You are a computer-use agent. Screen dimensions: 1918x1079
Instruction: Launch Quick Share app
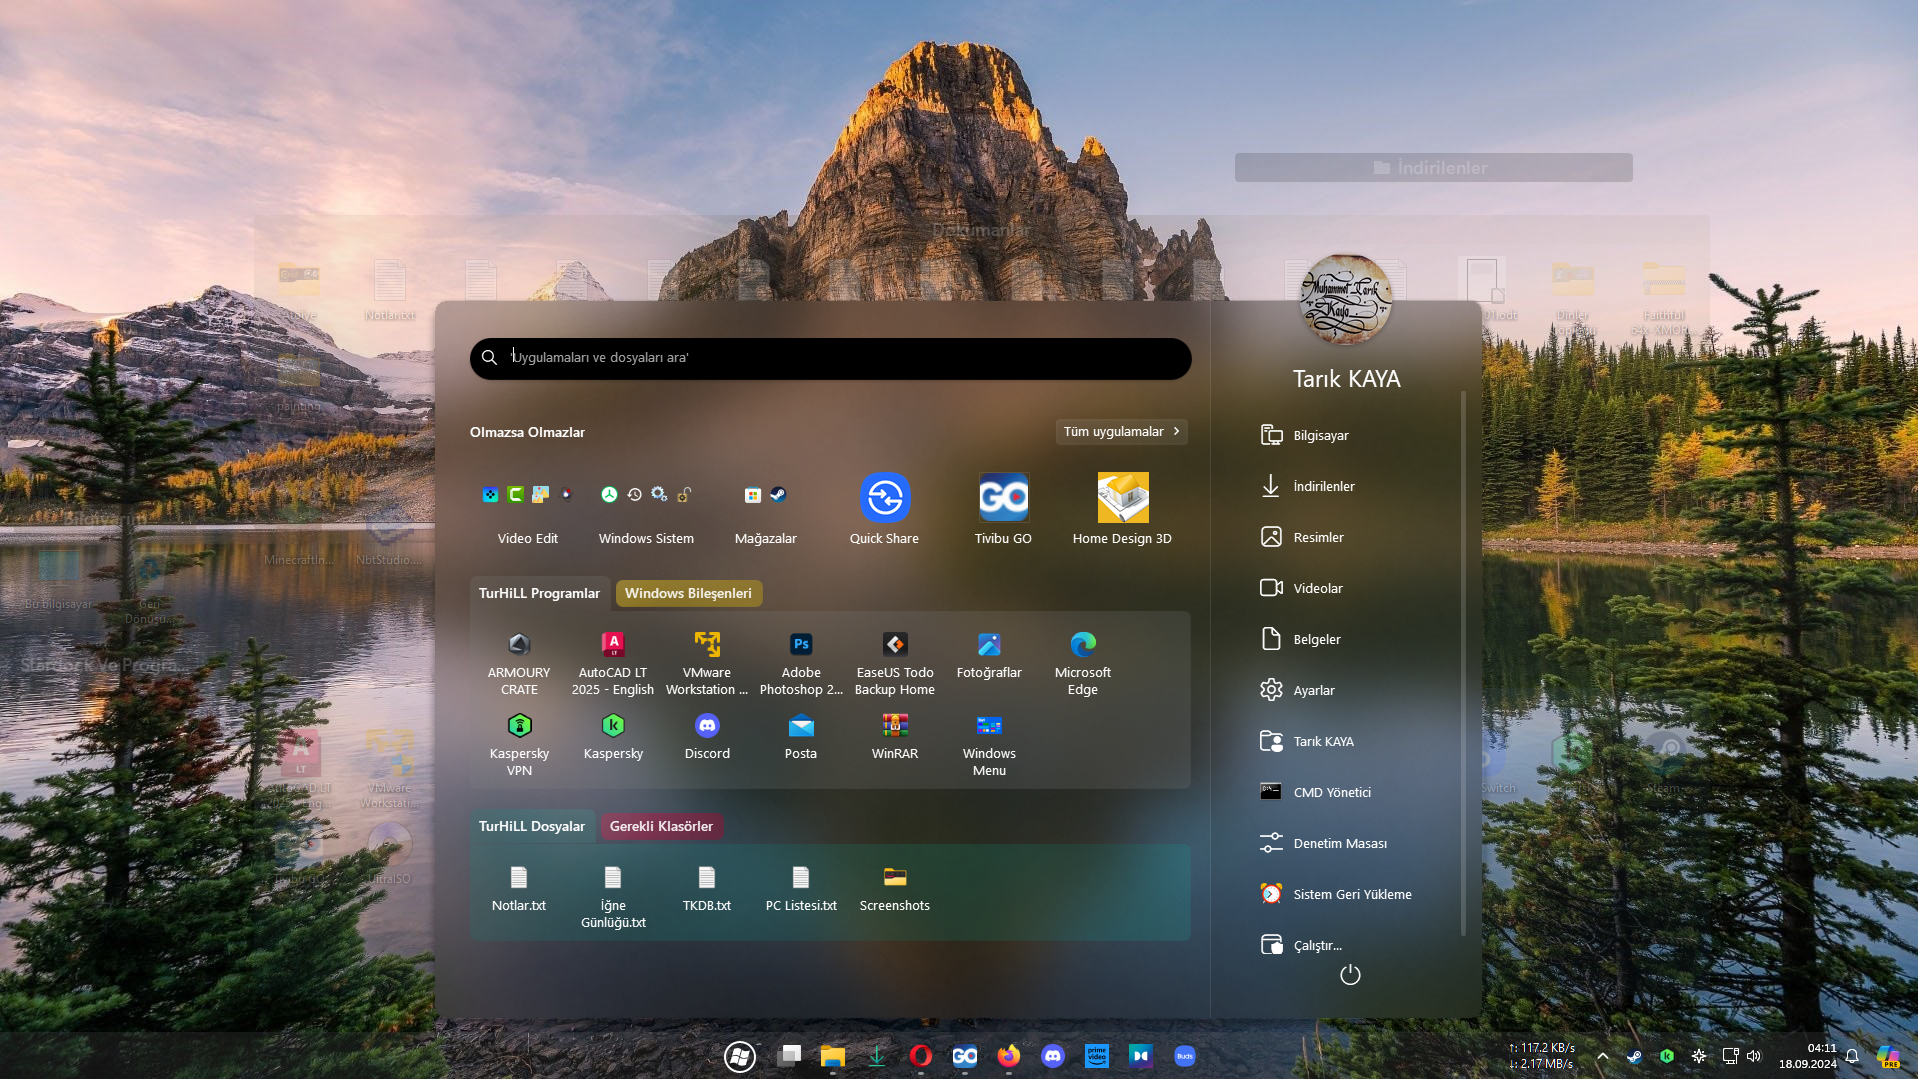(x=884, y=510)
